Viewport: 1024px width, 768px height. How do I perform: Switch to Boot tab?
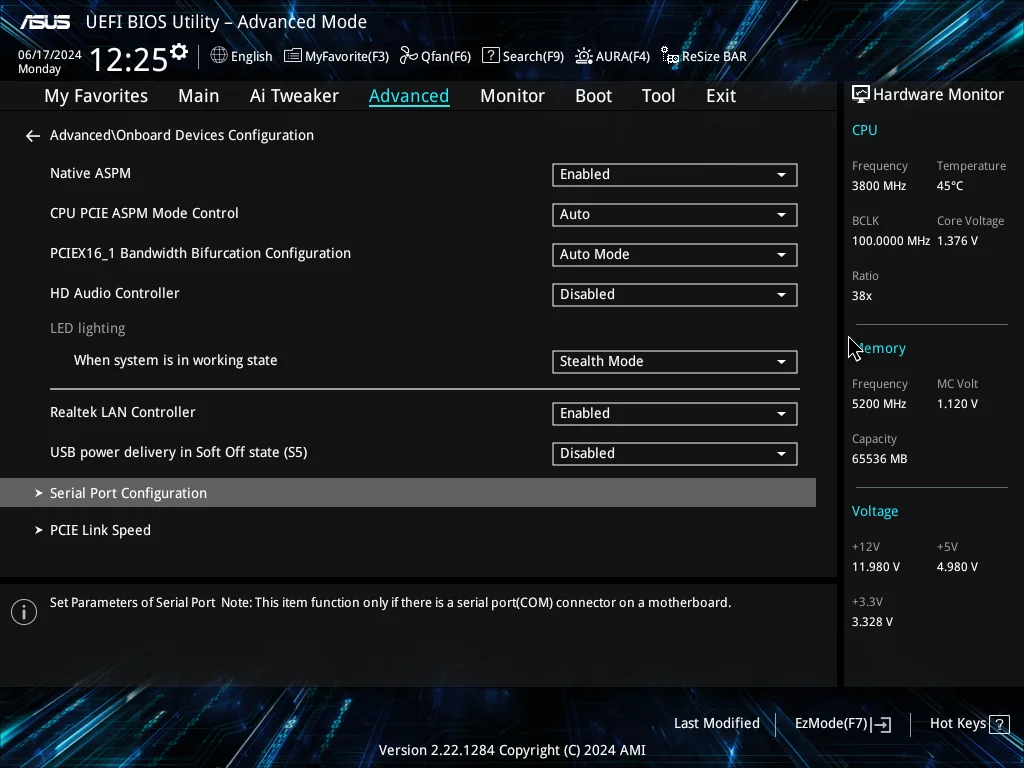point(593,96)
